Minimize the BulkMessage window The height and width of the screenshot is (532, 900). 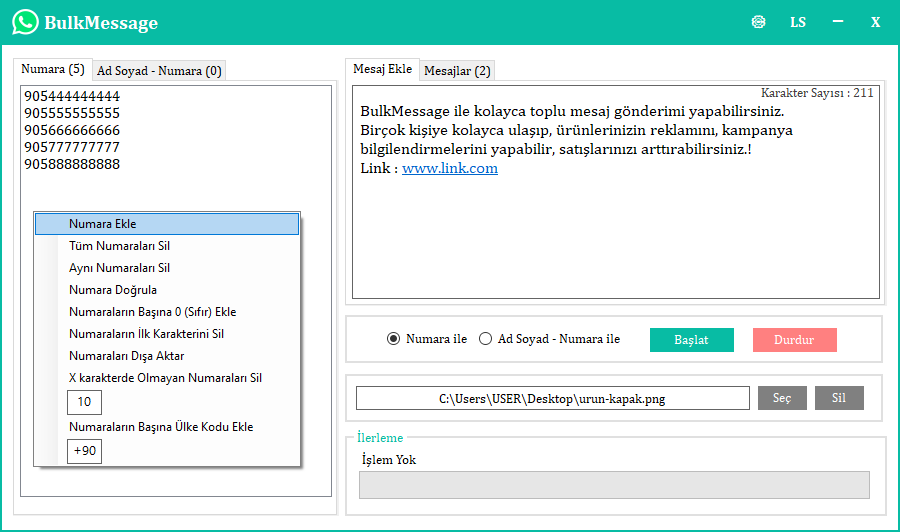838,22
